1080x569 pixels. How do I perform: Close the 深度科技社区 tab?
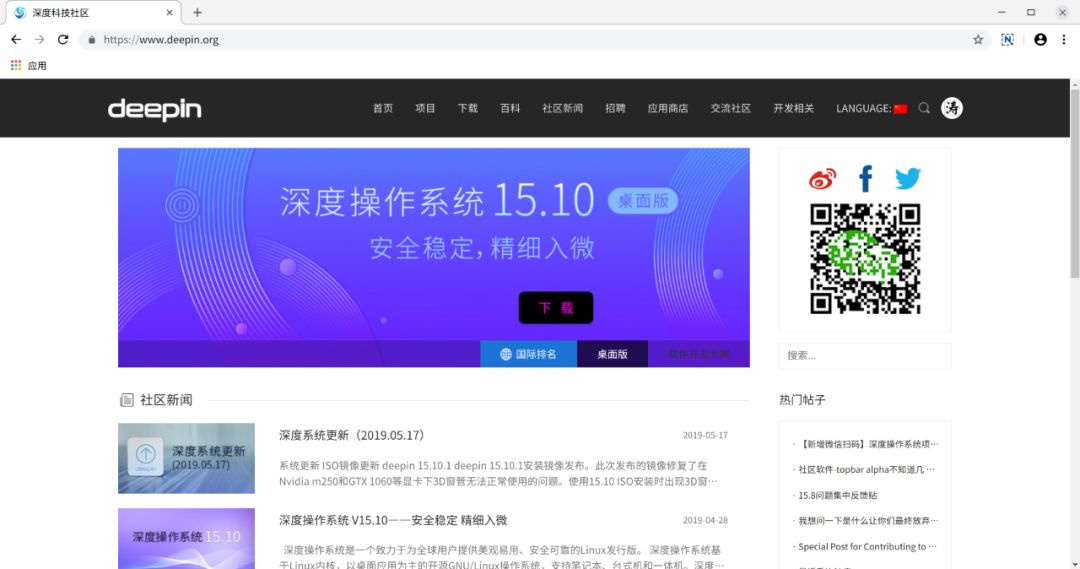tap(169, 12)
